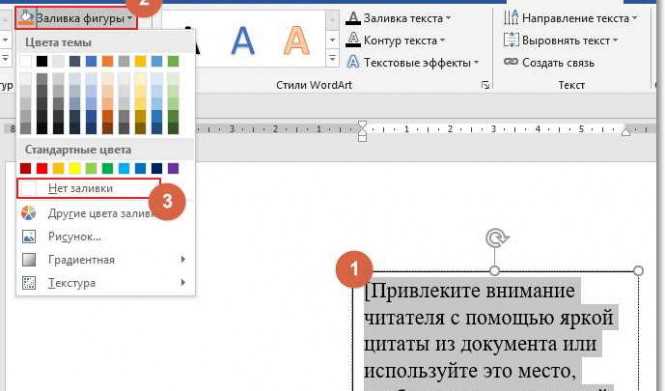Image resolution: width=665 pixels, height=391 pixels.
Task: Click the Создать связь chain icon
Action: click(x=511, y=62)
